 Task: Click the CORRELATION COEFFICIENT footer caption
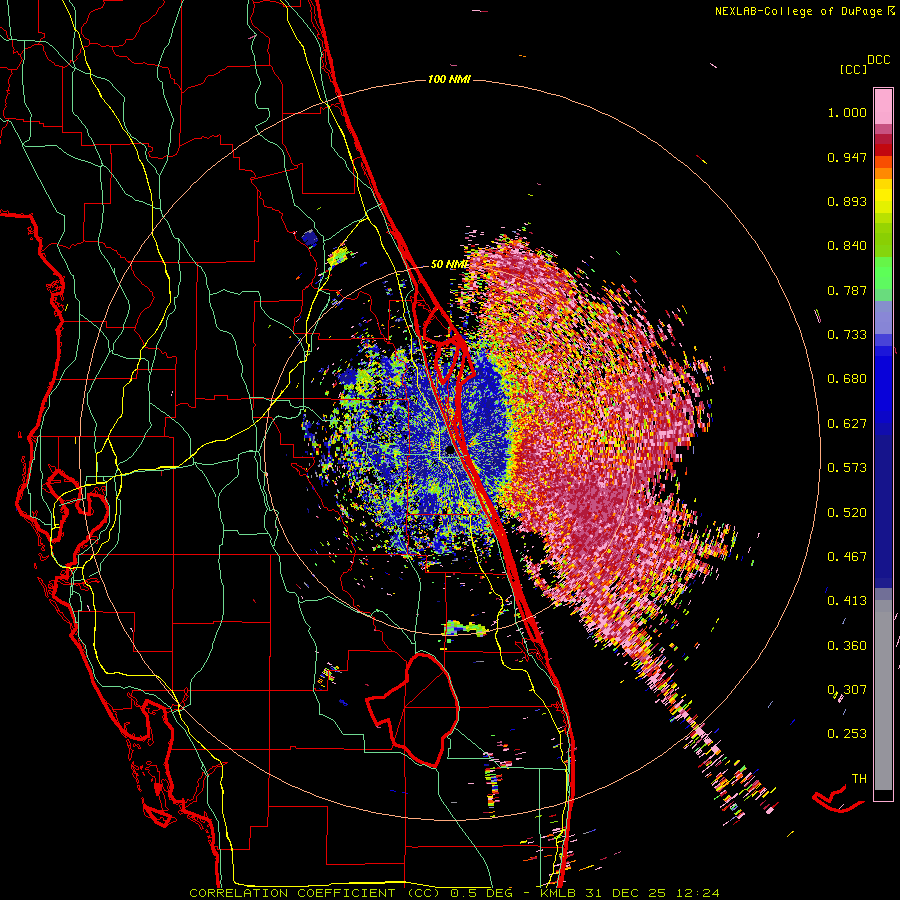pos(454,893)
